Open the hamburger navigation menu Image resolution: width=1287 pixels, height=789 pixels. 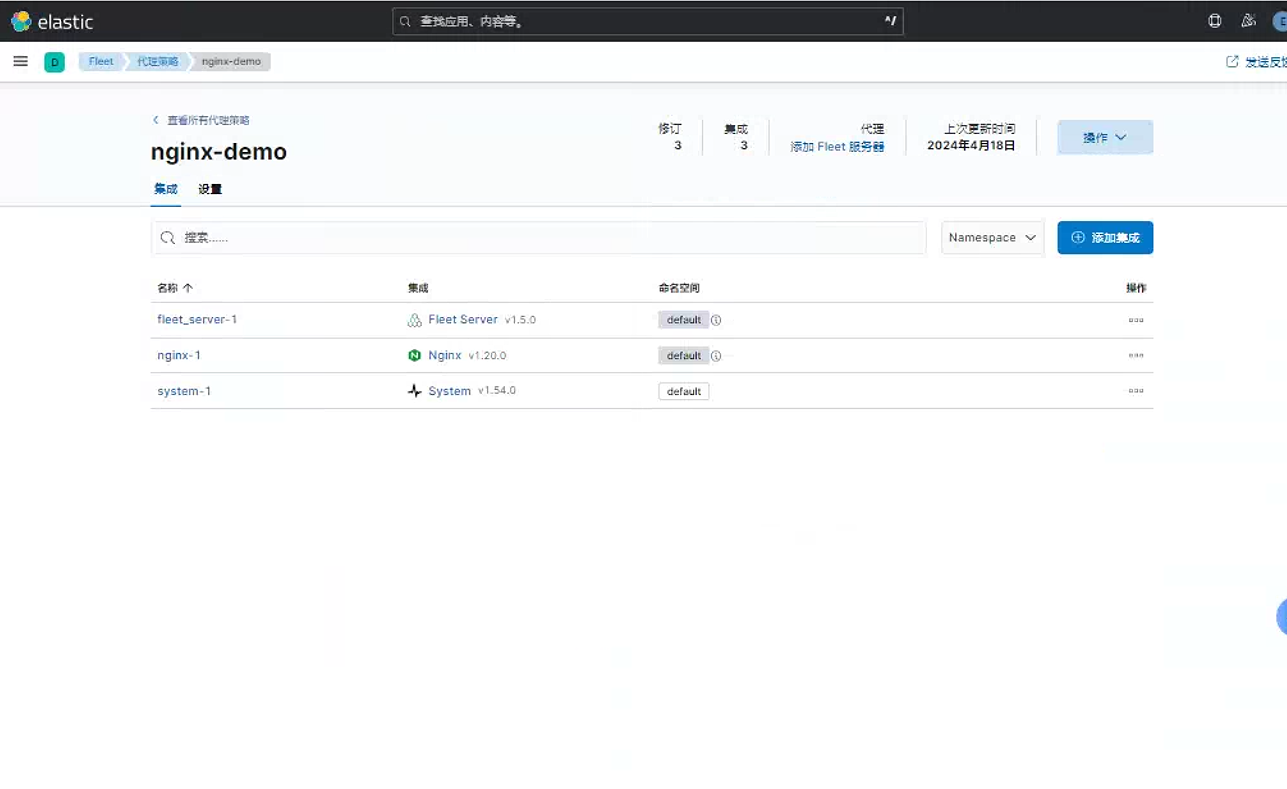[20, 62]
